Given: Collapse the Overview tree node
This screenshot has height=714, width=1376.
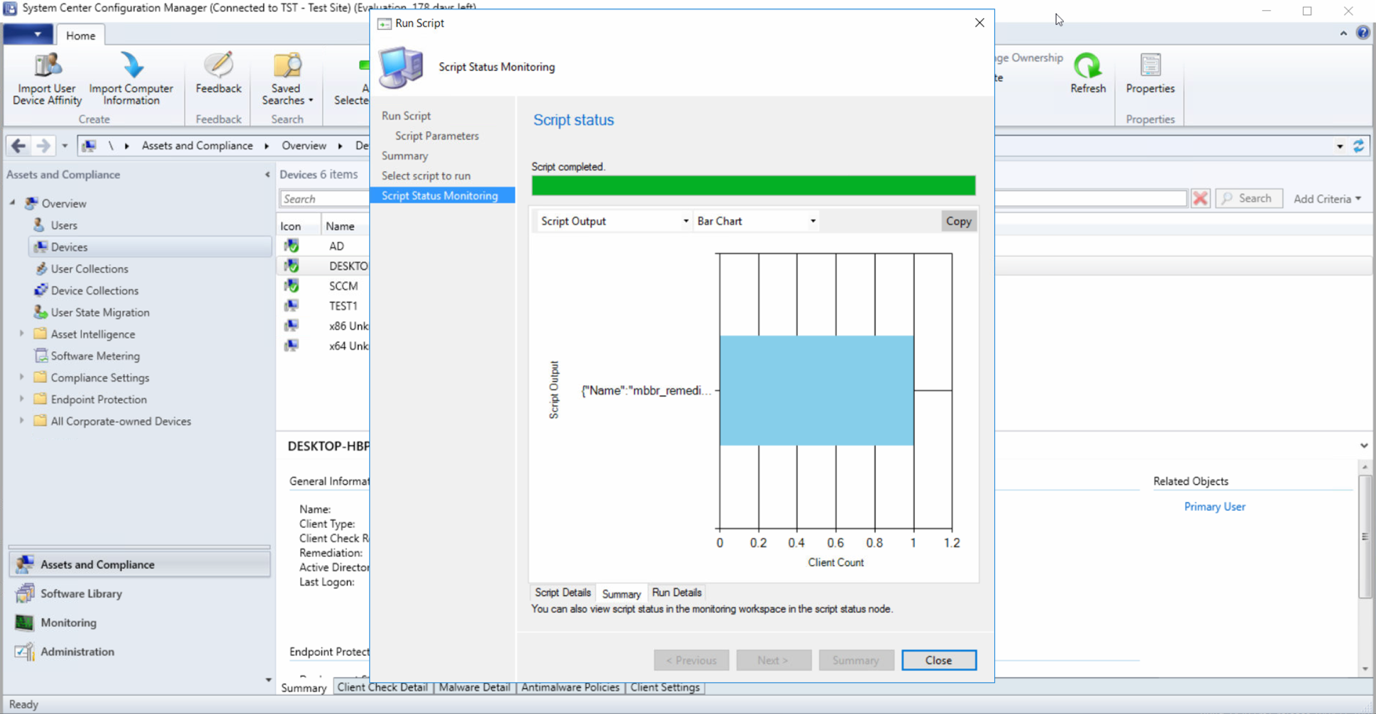Looking at the screenshot, I should point(13,204).
